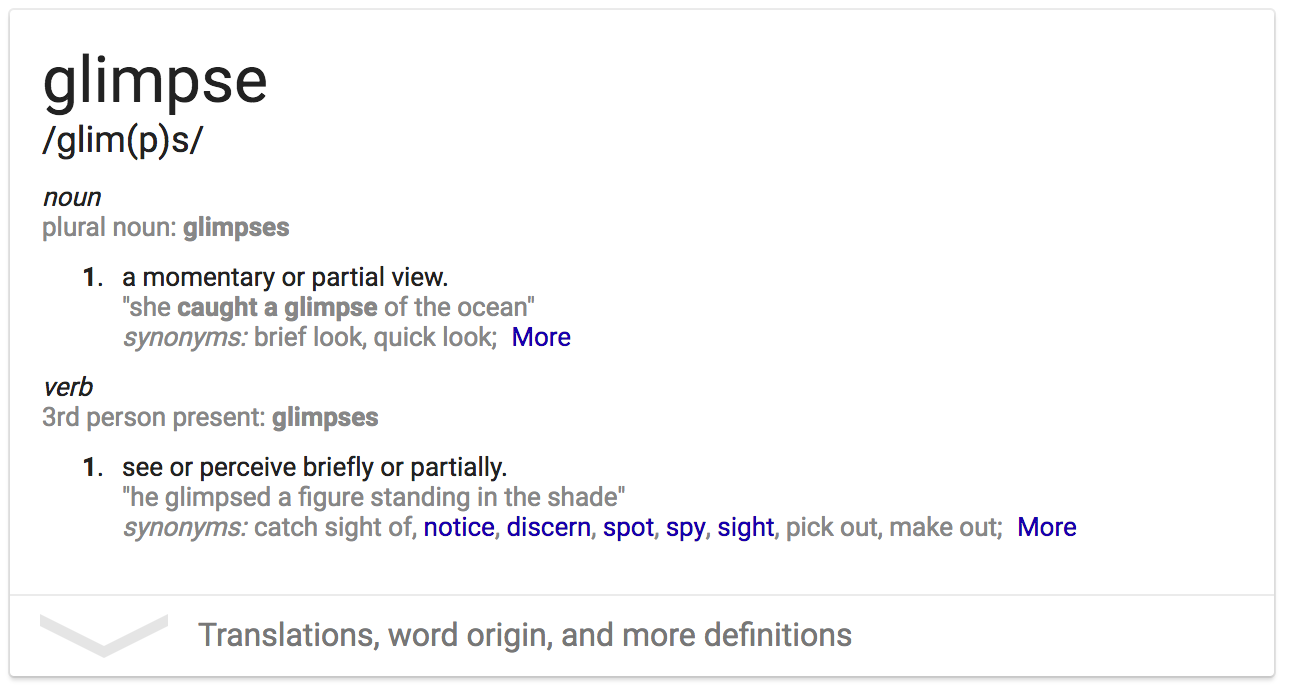Click the synonym text catch sight of

point(333,527)
